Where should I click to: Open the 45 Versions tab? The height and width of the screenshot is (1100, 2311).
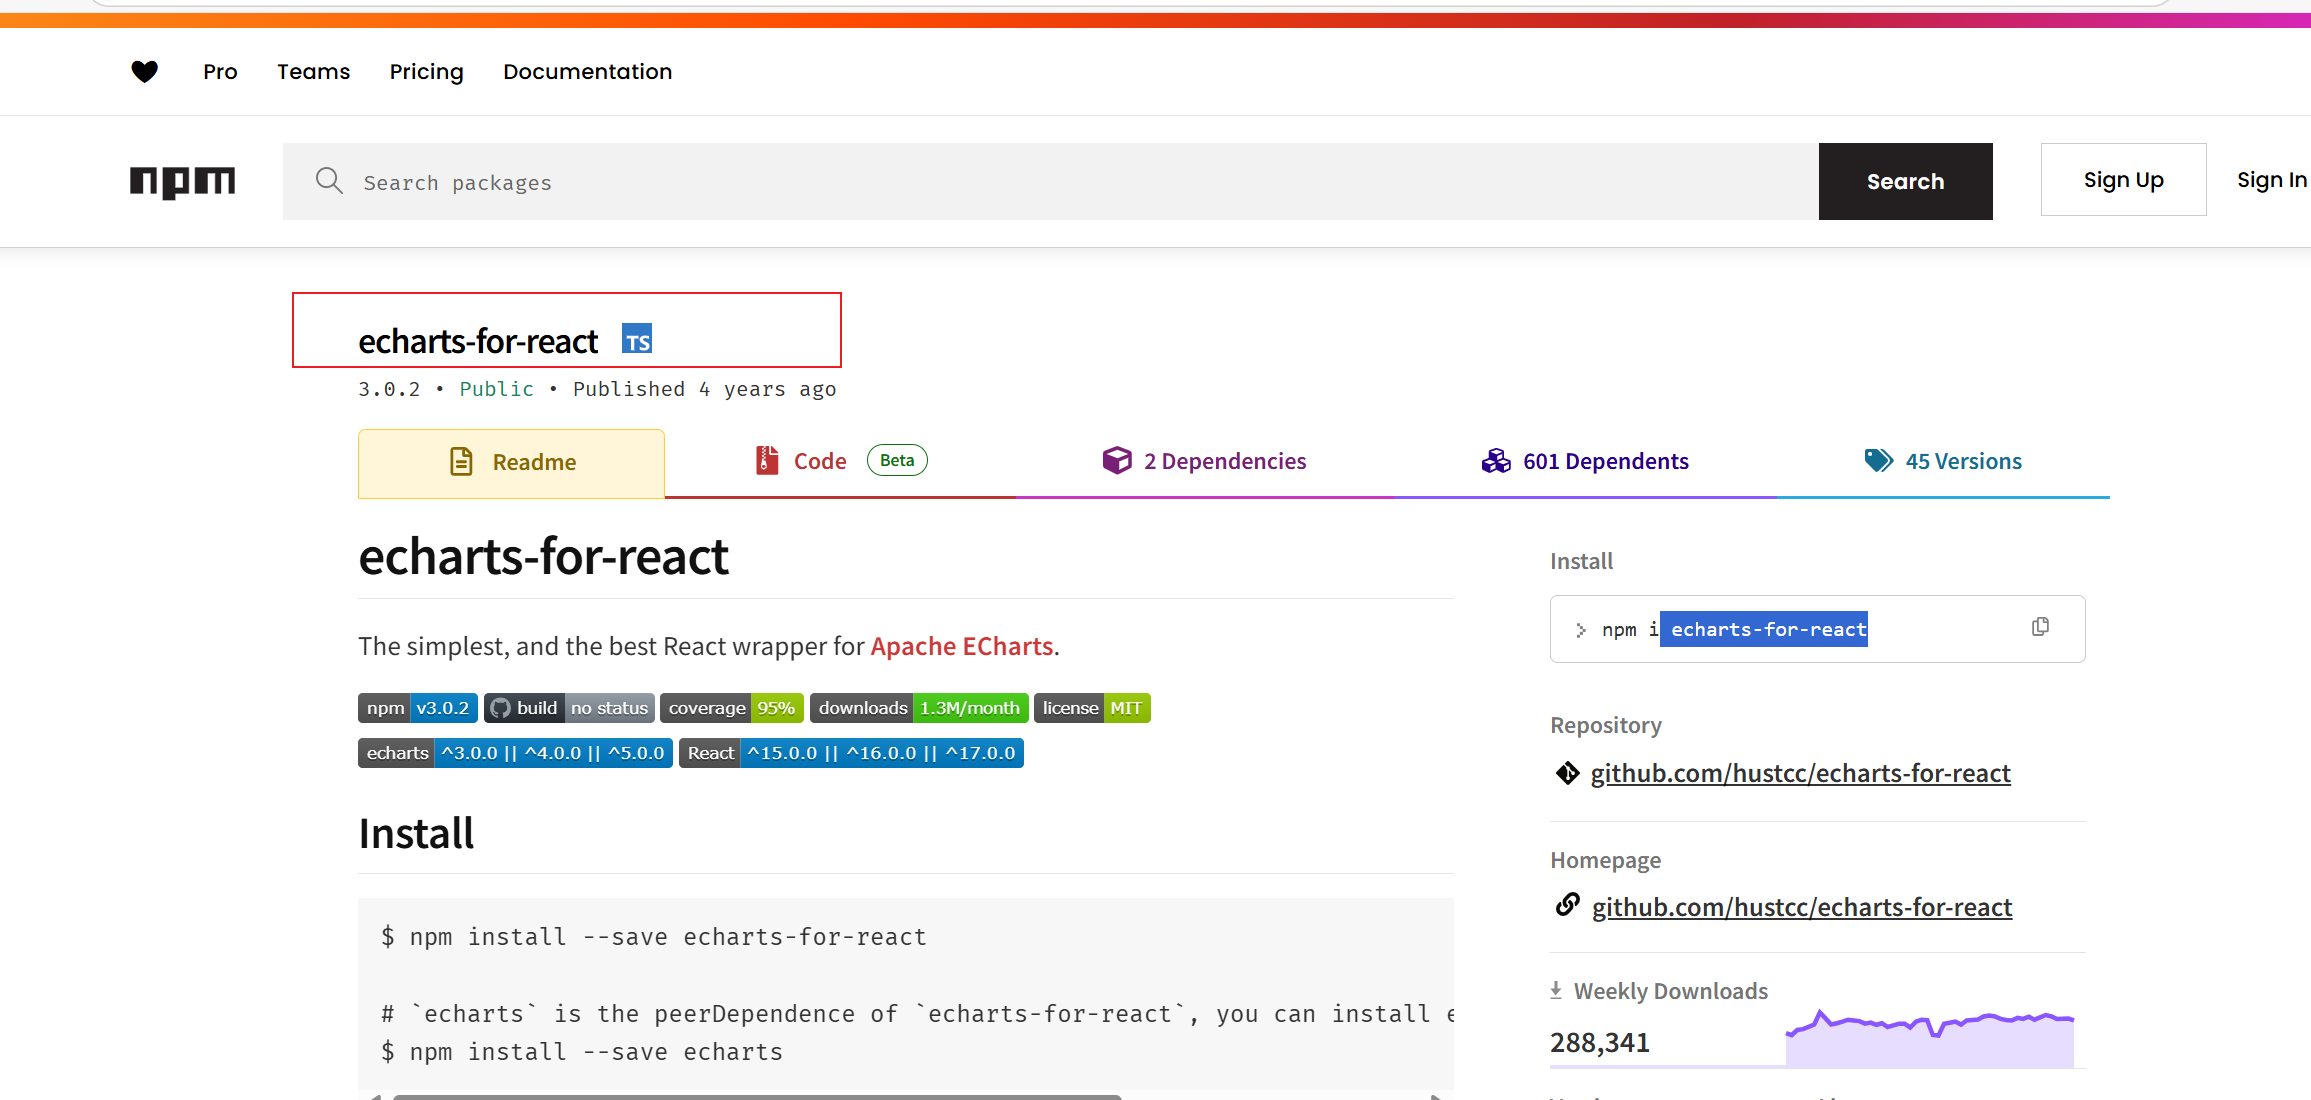coord(1944,462)
